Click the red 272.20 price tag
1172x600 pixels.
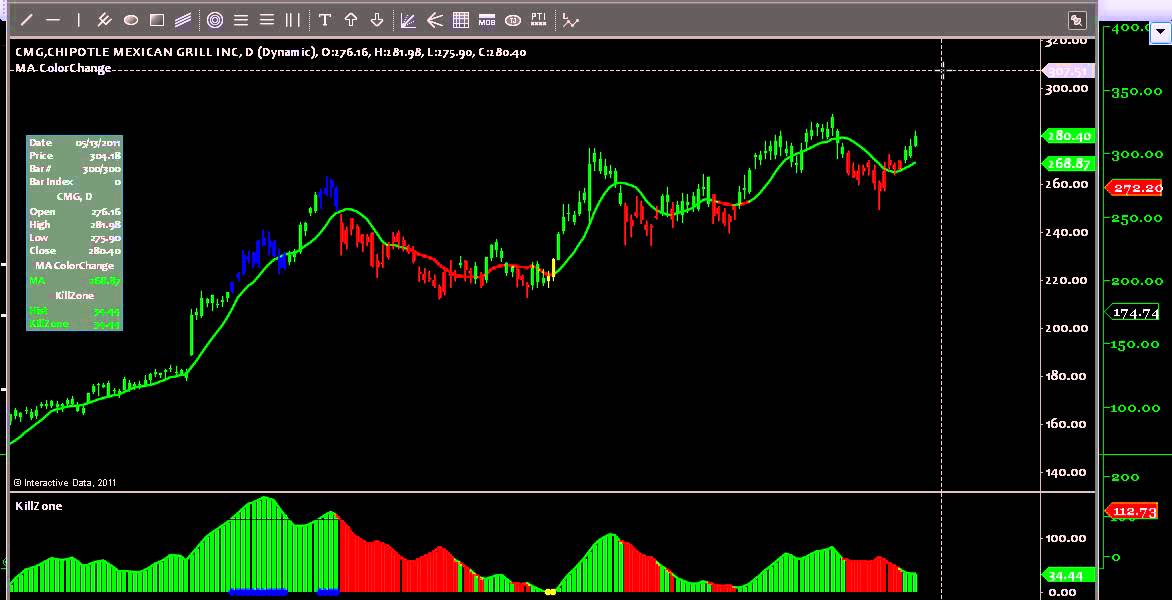[1136, 188]
